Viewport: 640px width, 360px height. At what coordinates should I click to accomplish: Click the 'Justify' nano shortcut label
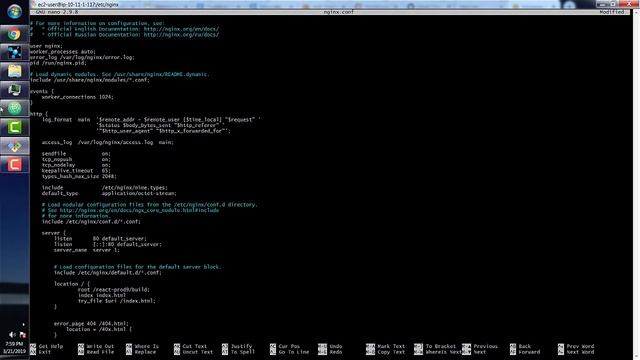pyautogui.click(x=241, y=346)
